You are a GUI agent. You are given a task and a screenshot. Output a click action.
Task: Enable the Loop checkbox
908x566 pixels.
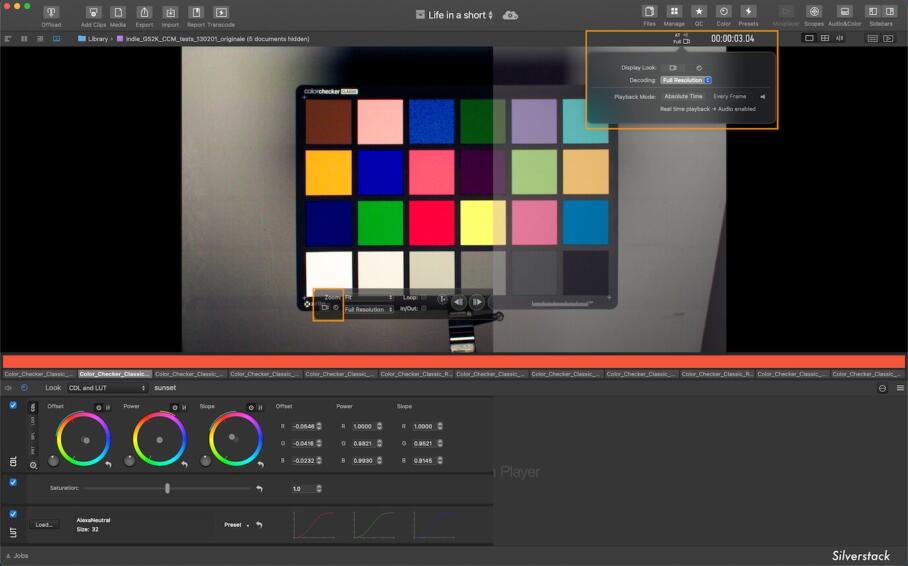[424, 297]
